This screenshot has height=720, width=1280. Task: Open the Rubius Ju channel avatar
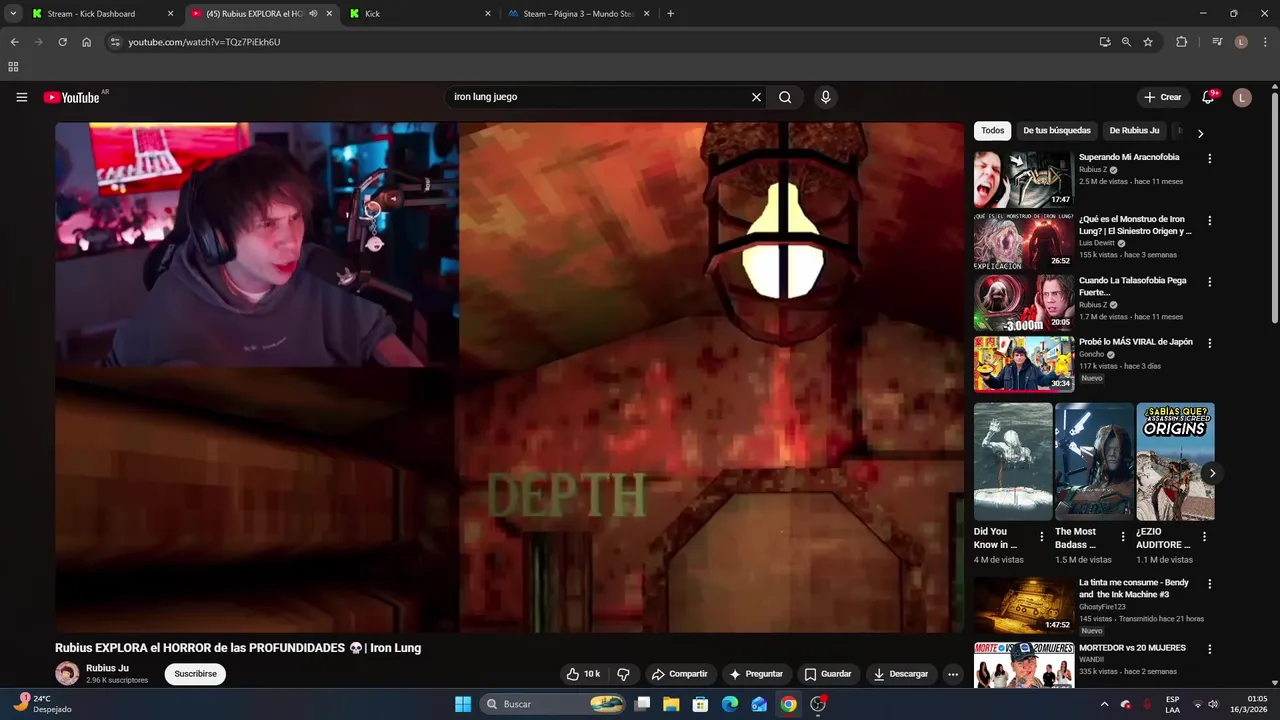point(67,674)
